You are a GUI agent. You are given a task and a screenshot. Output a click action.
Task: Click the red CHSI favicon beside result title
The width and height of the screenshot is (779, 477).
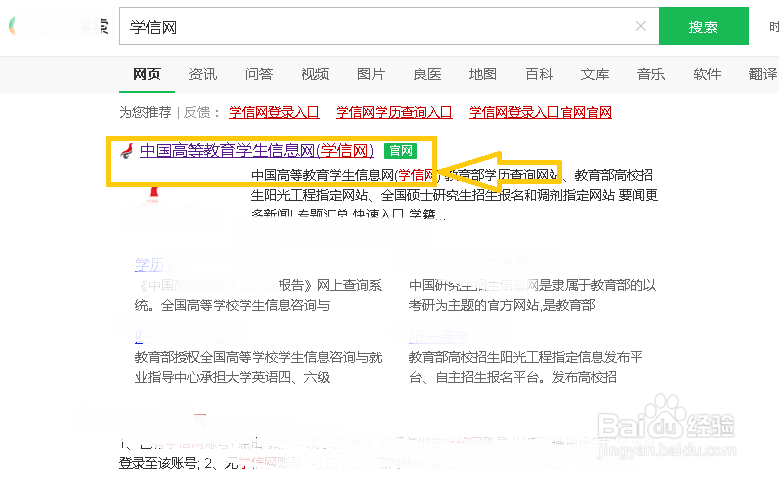click(x=127, y=151)
